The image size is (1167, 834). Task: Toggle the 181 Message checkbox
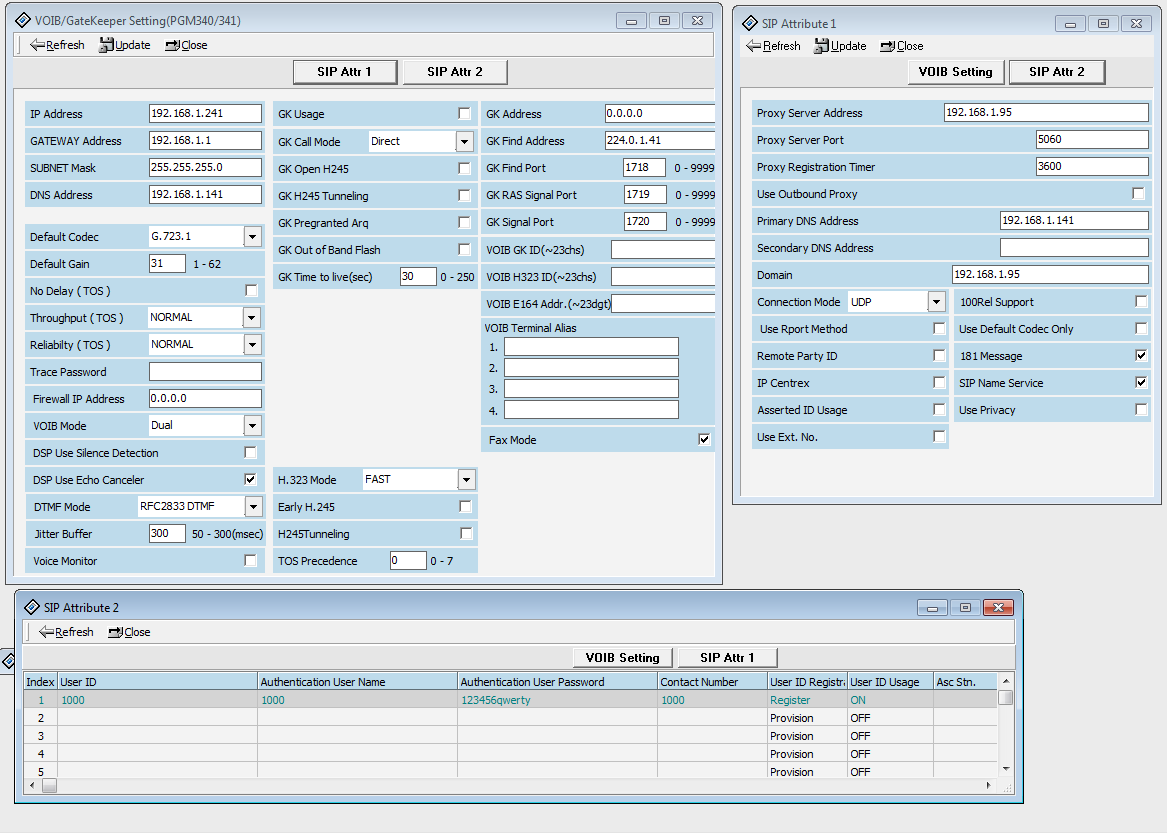[x=1141, y=356]
